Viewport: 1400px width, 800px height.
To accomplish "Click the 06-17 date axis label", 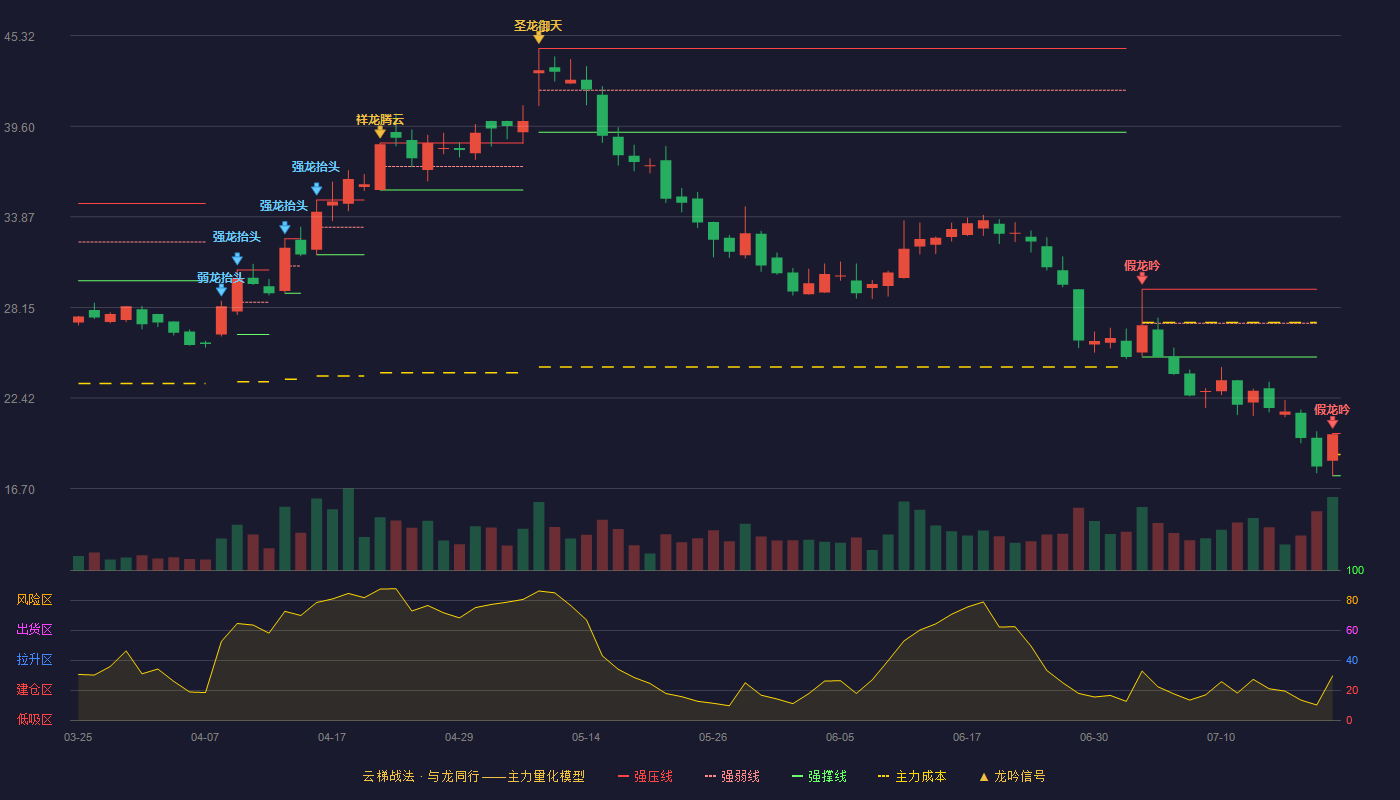I will click(x=967, y=737).
